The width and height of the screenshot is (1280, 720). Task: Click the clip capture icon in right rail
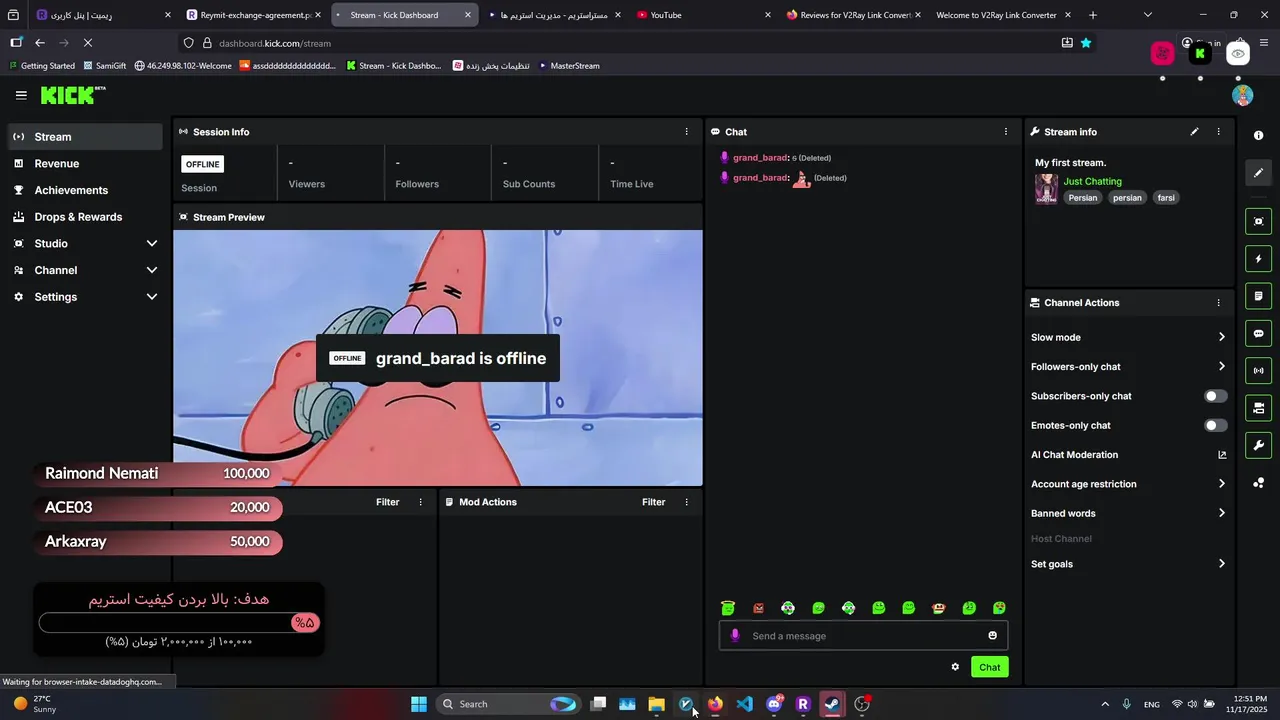pos(1258,222)
